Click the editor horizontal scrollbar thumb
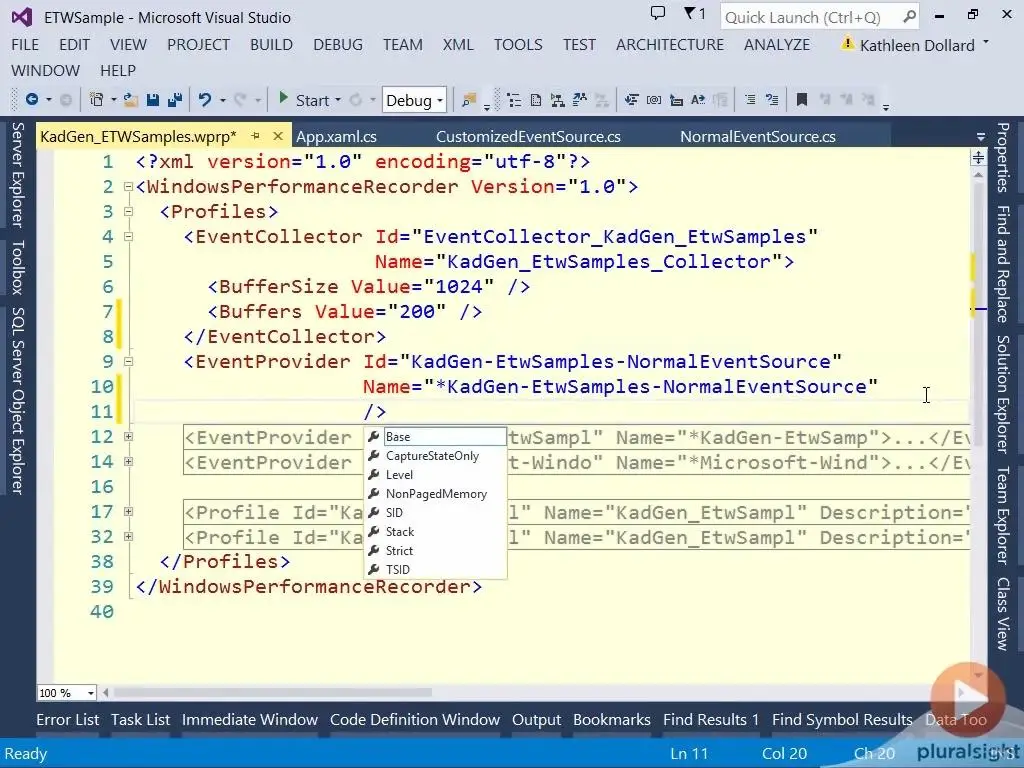1024x768 pixels. pyautogui.click(x=272, y=692)
